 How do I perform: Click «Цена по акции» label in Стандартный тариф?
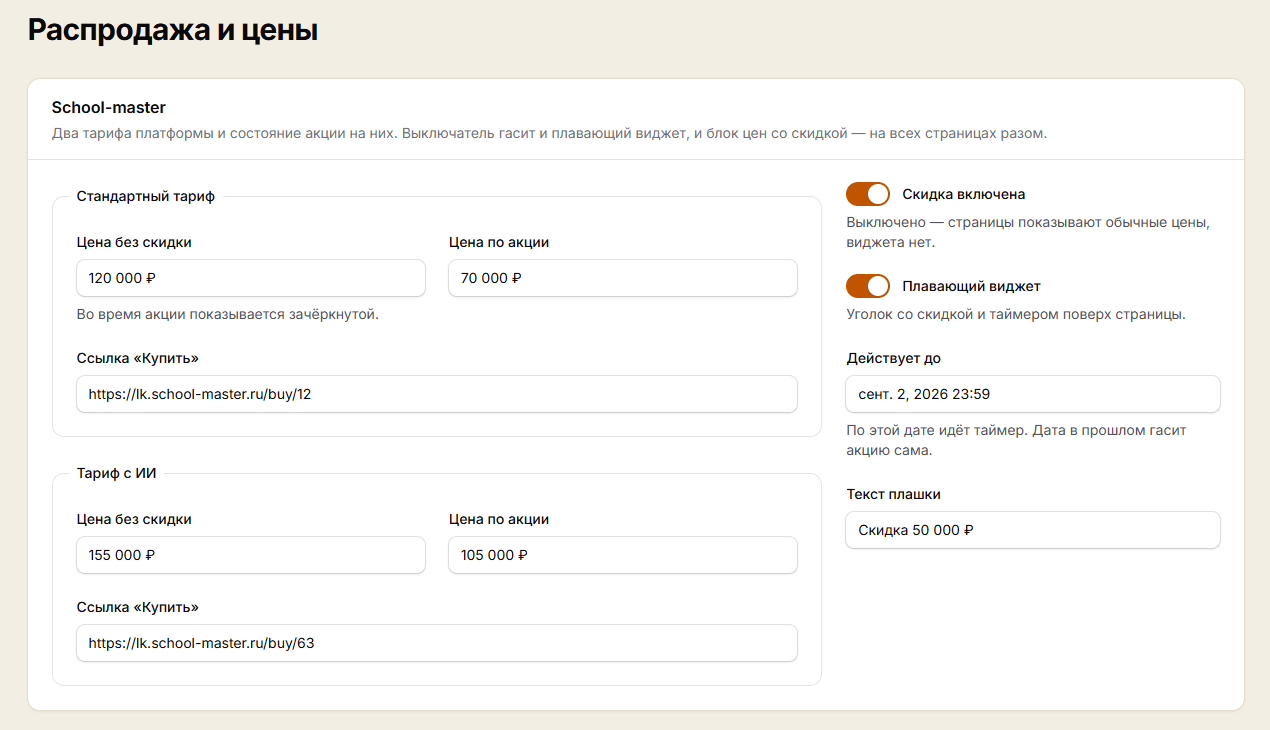[499, 242]
